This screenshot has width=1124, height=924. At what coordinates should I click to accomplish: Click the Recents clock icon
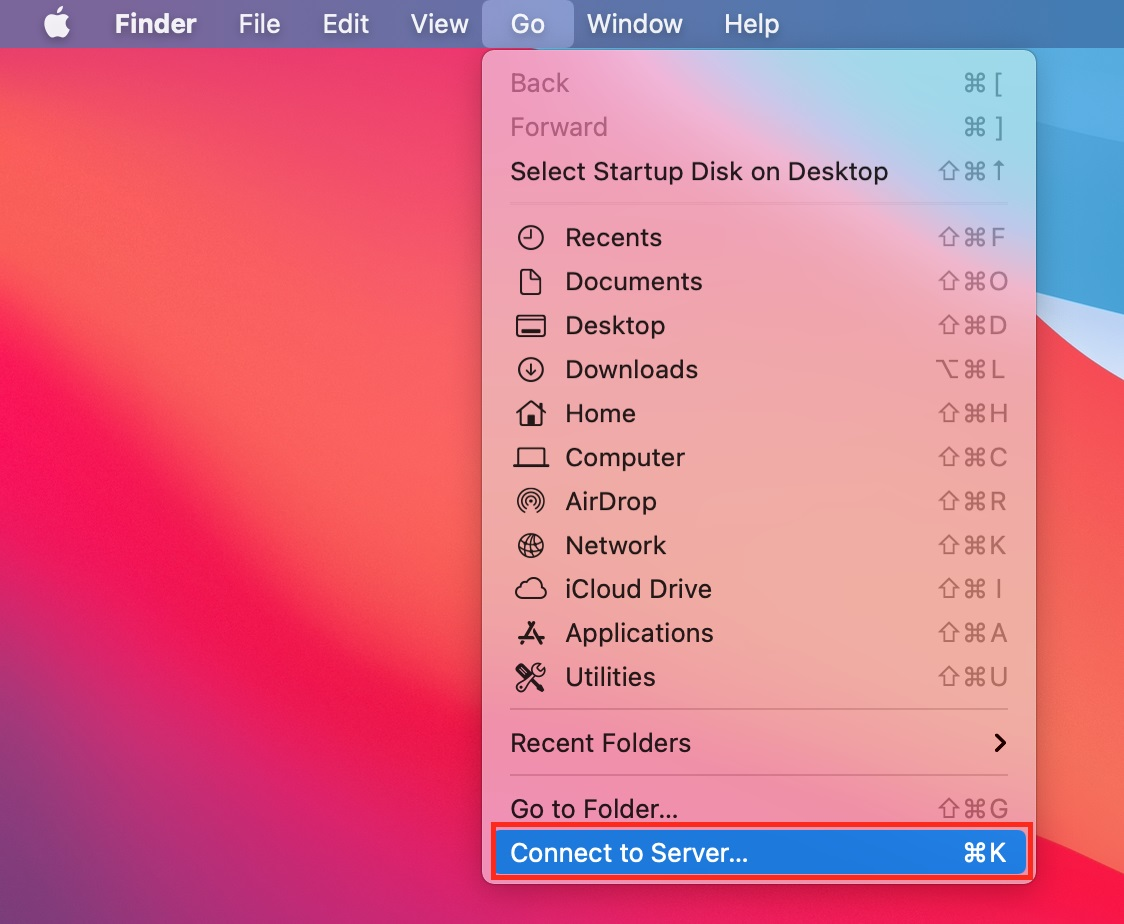click(530, 238)
